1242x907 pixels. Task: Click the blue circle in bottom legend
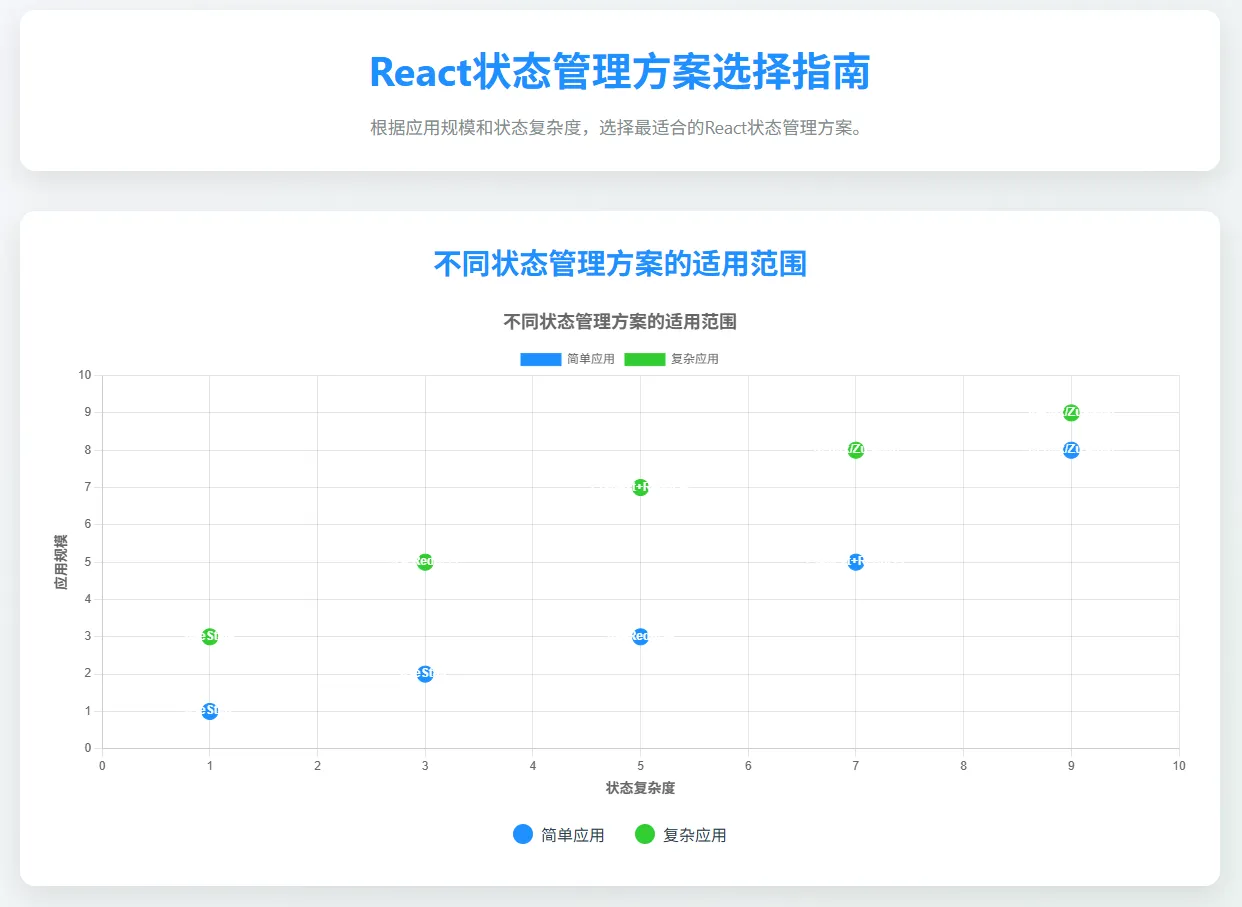pyautogui.click(x=523, y=834)
